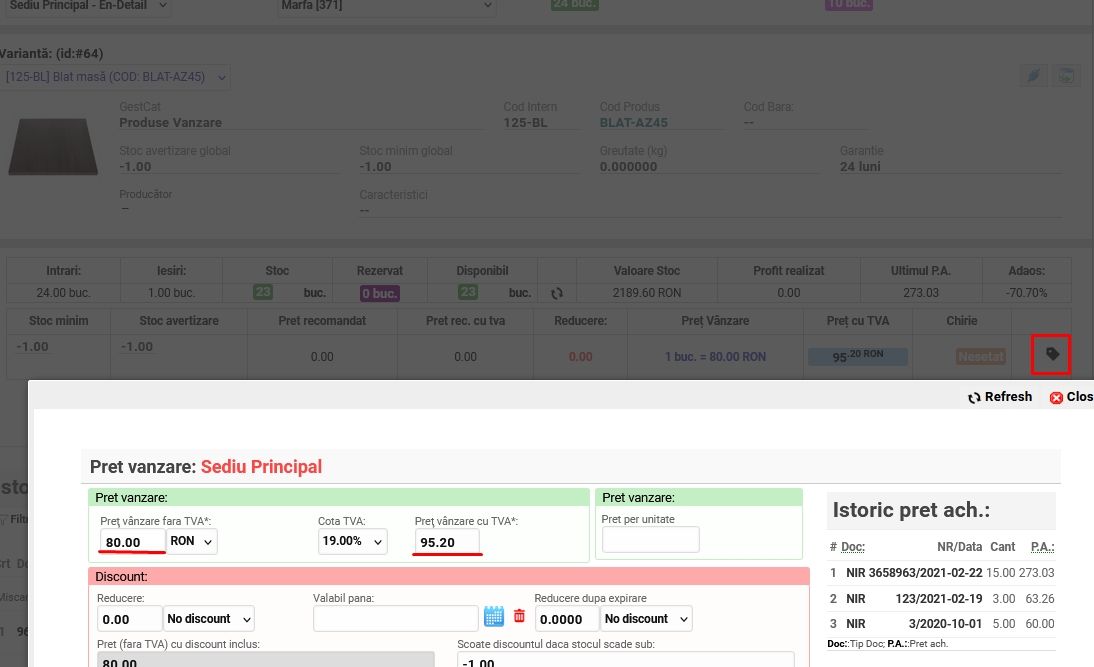Click the icon right of the leaf button

(1067, 76)
